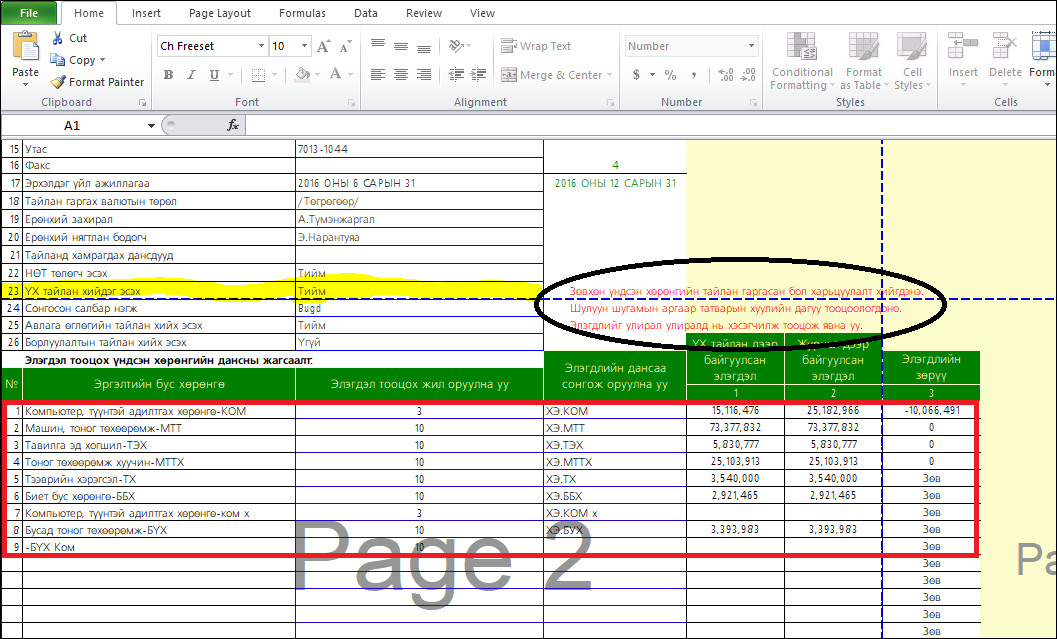Click the Cut scissors icon

tap(55, 38)
